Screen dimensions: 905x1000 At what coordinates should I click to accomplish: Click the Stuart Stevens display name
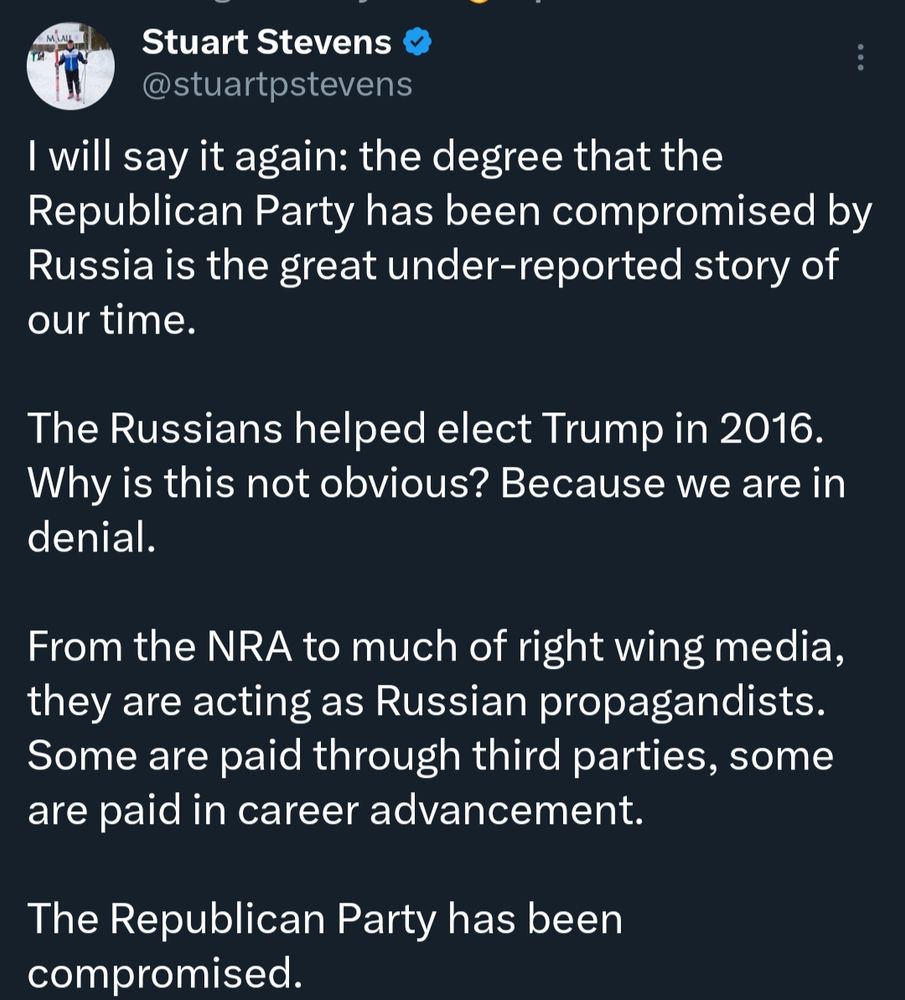[266, 42]
